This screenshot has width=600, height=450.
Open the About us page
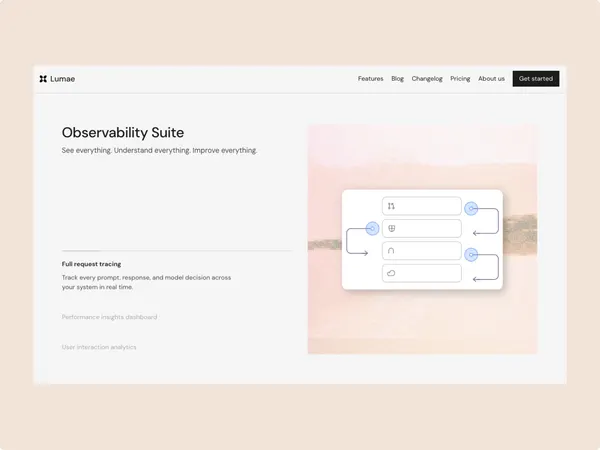491,78
